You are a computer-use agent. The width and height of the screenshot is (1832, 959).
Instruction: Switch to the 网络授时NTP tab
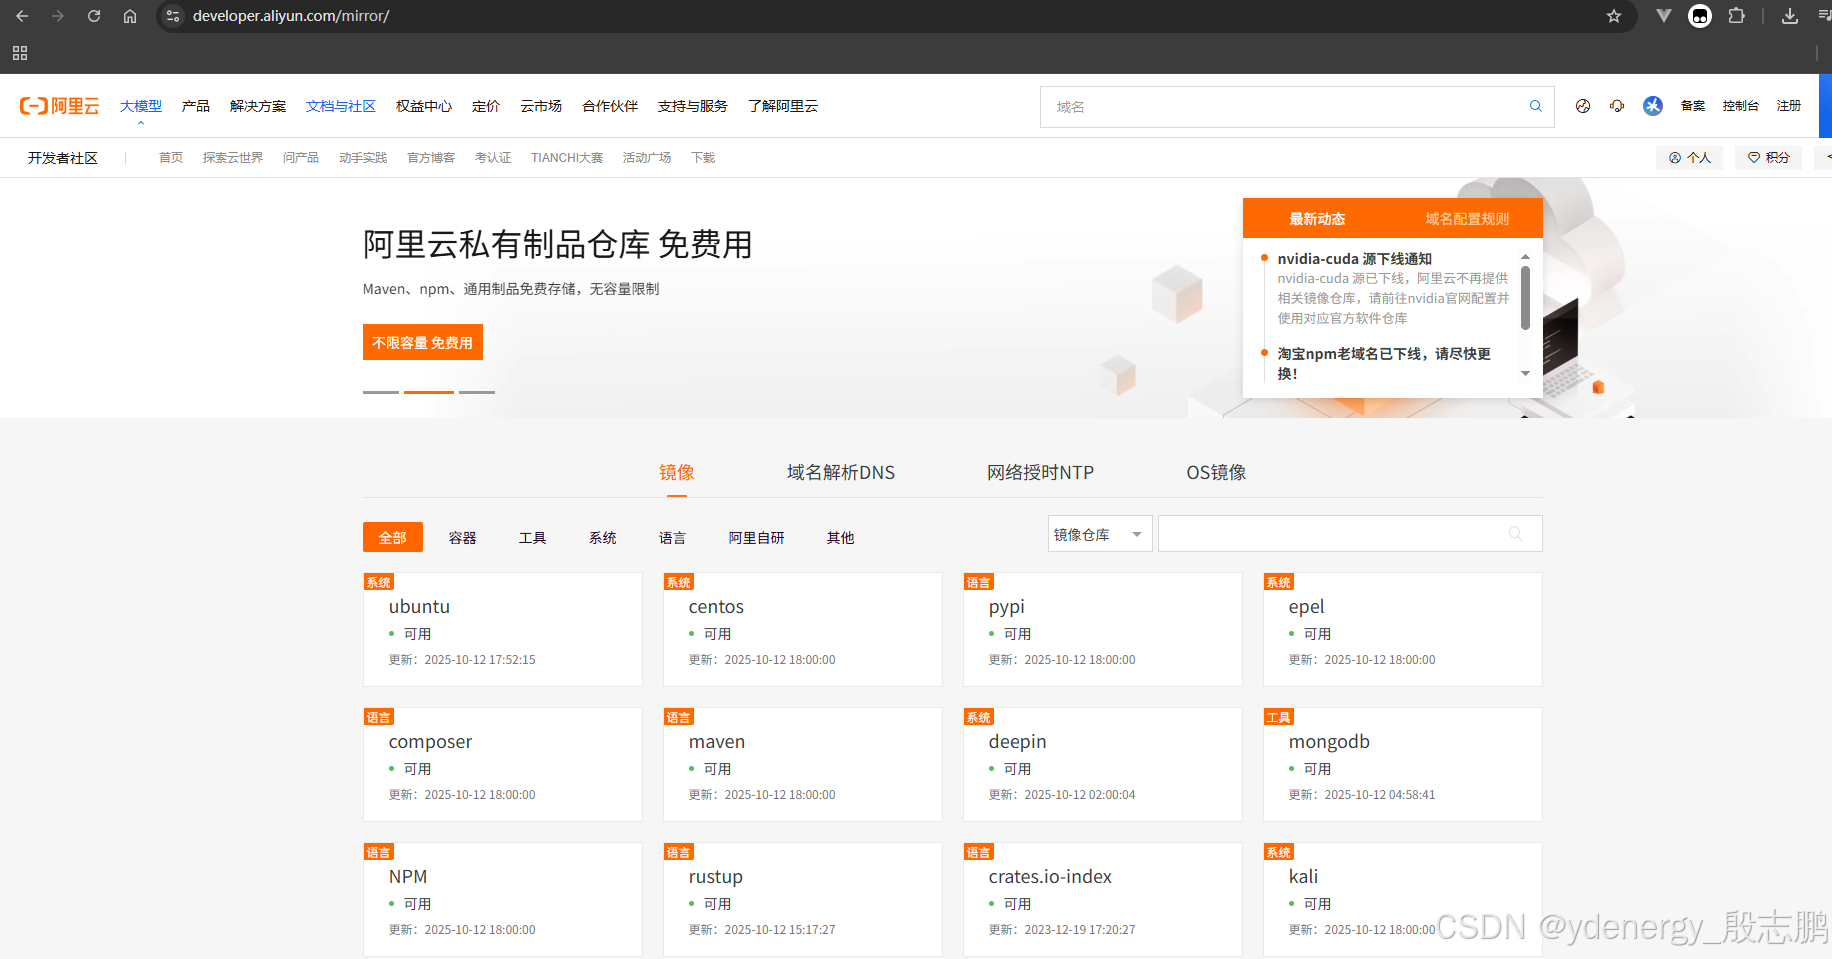[1041, 472]
